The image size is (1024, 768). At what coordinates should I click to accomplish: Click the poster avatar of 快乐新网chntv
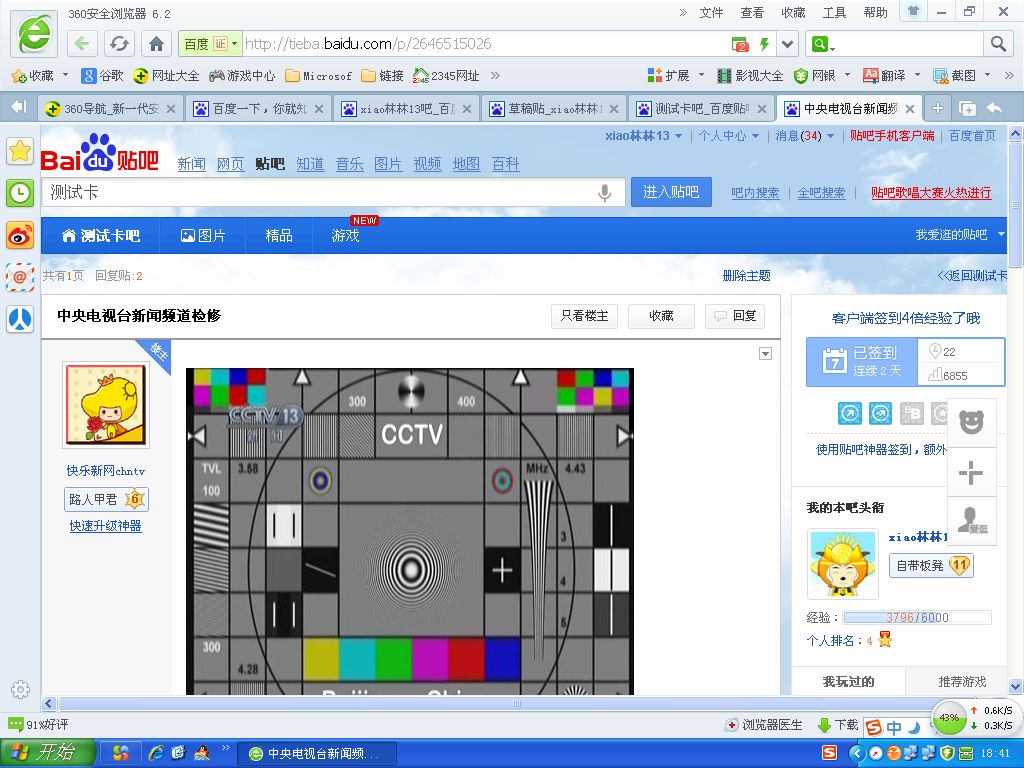[x=106, y=406]
